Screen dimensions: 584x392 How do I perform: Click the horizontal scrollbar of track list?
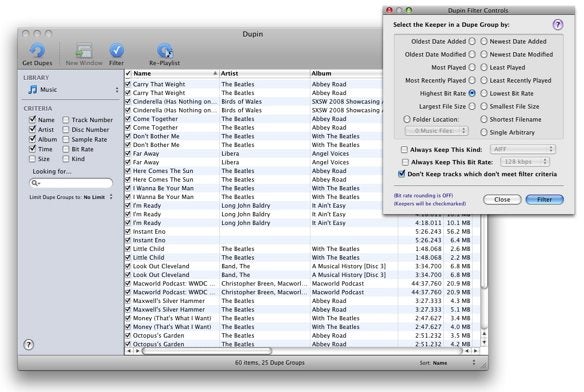click(207, 351)
